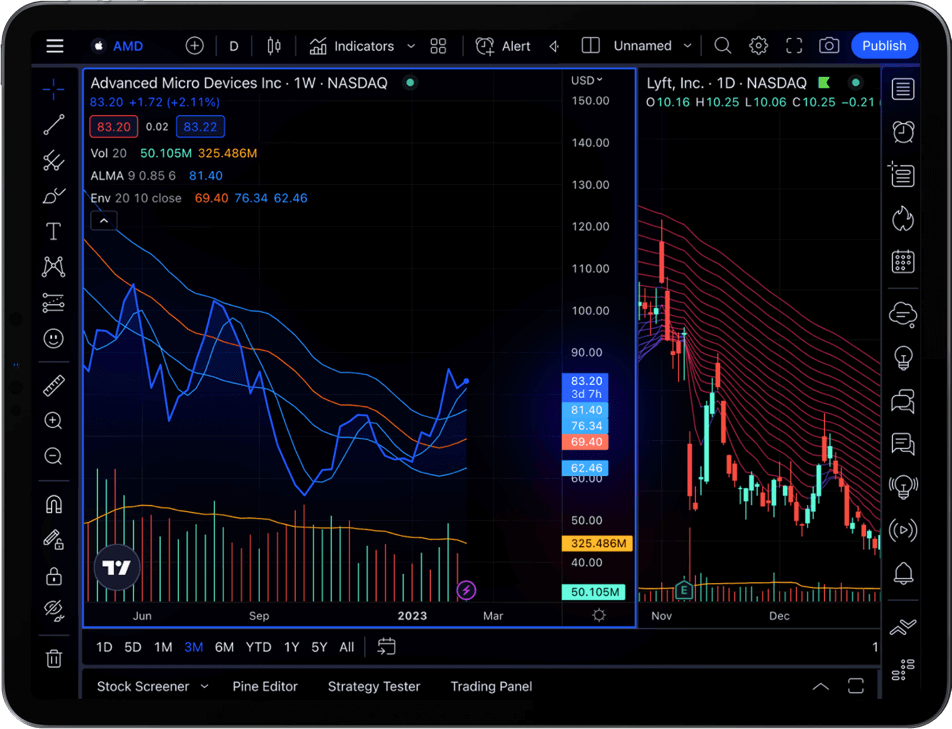Toggle magnet mode
Screen dimensions: 952x729
click(53, 504)
